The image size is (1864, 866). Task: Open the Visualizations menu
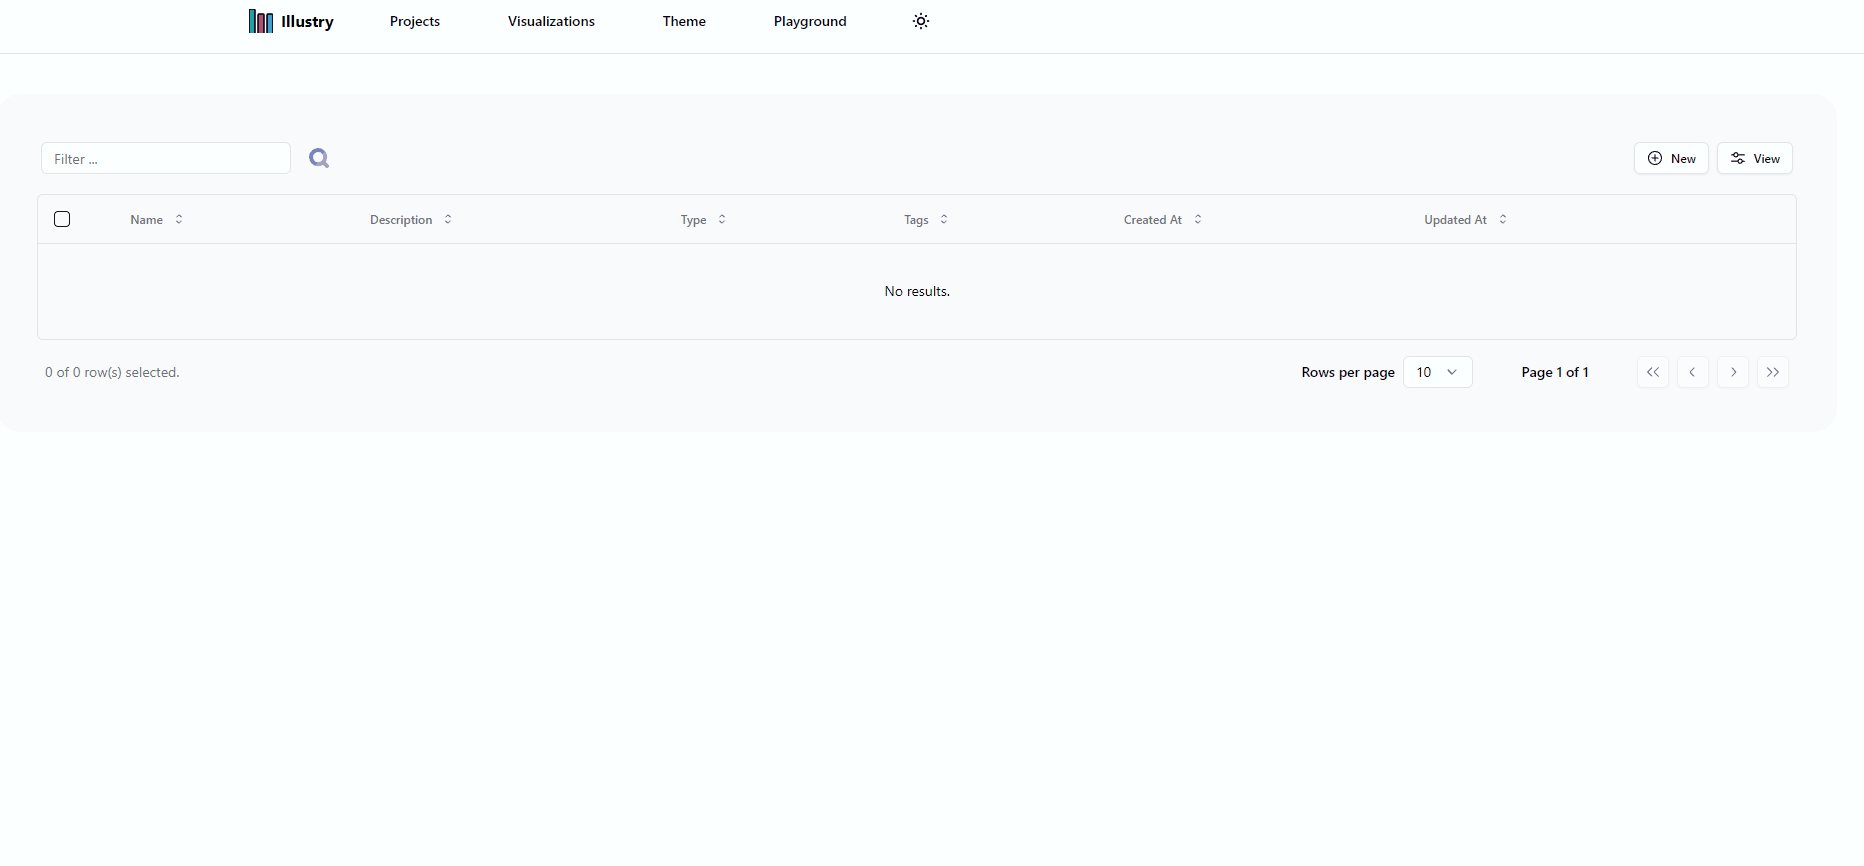tap(551, 21)
